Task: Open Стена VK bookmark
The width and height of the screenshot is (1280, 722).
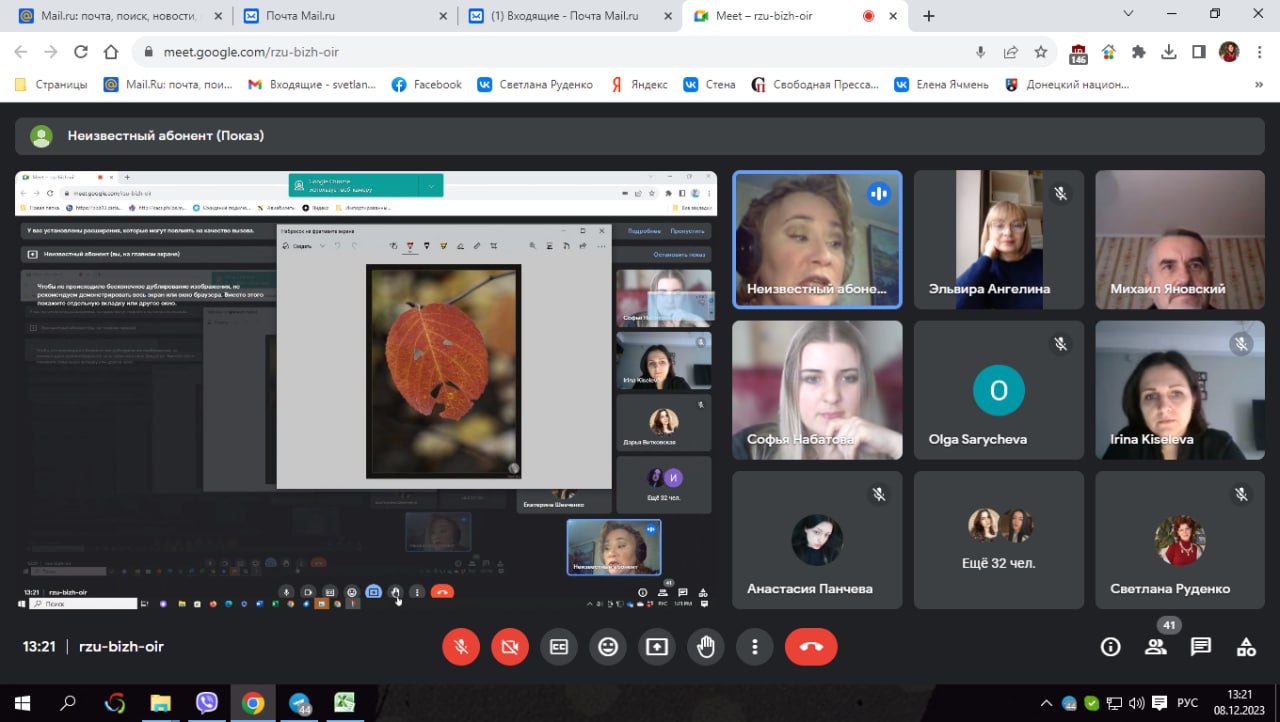Action: point(709,85)
